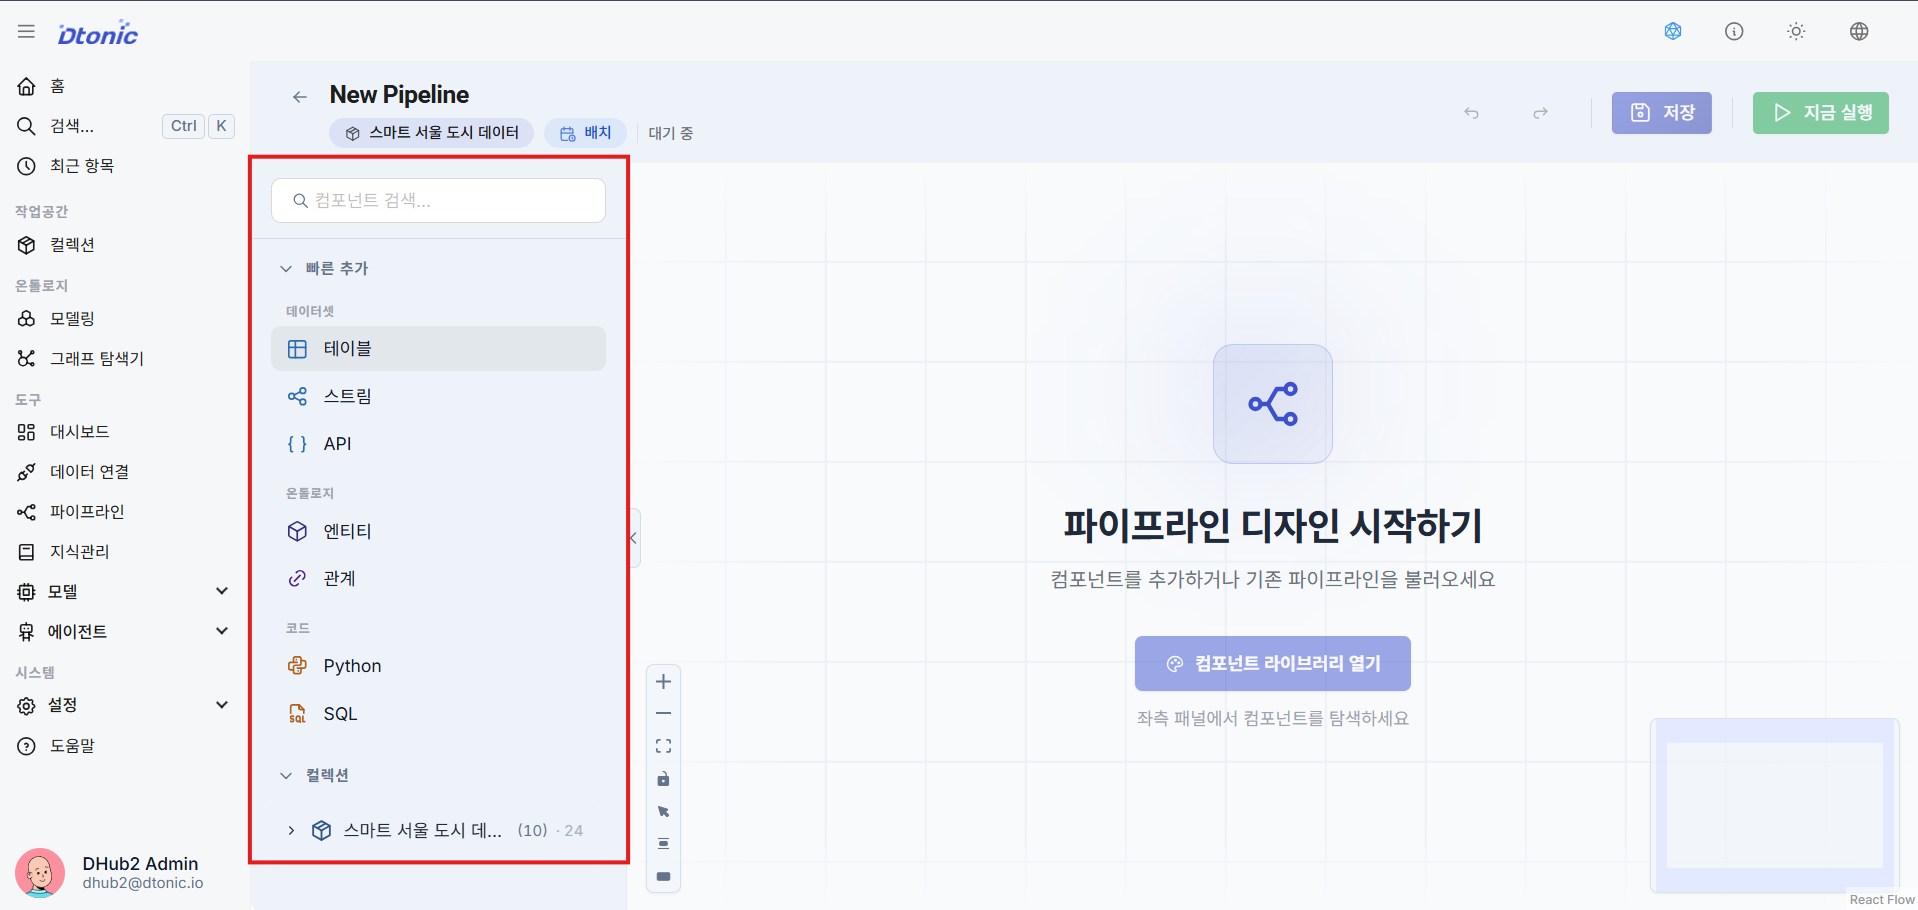
Task: Open the Dtonic logo home
Action: pyautogui.click(x=98, y=33)
